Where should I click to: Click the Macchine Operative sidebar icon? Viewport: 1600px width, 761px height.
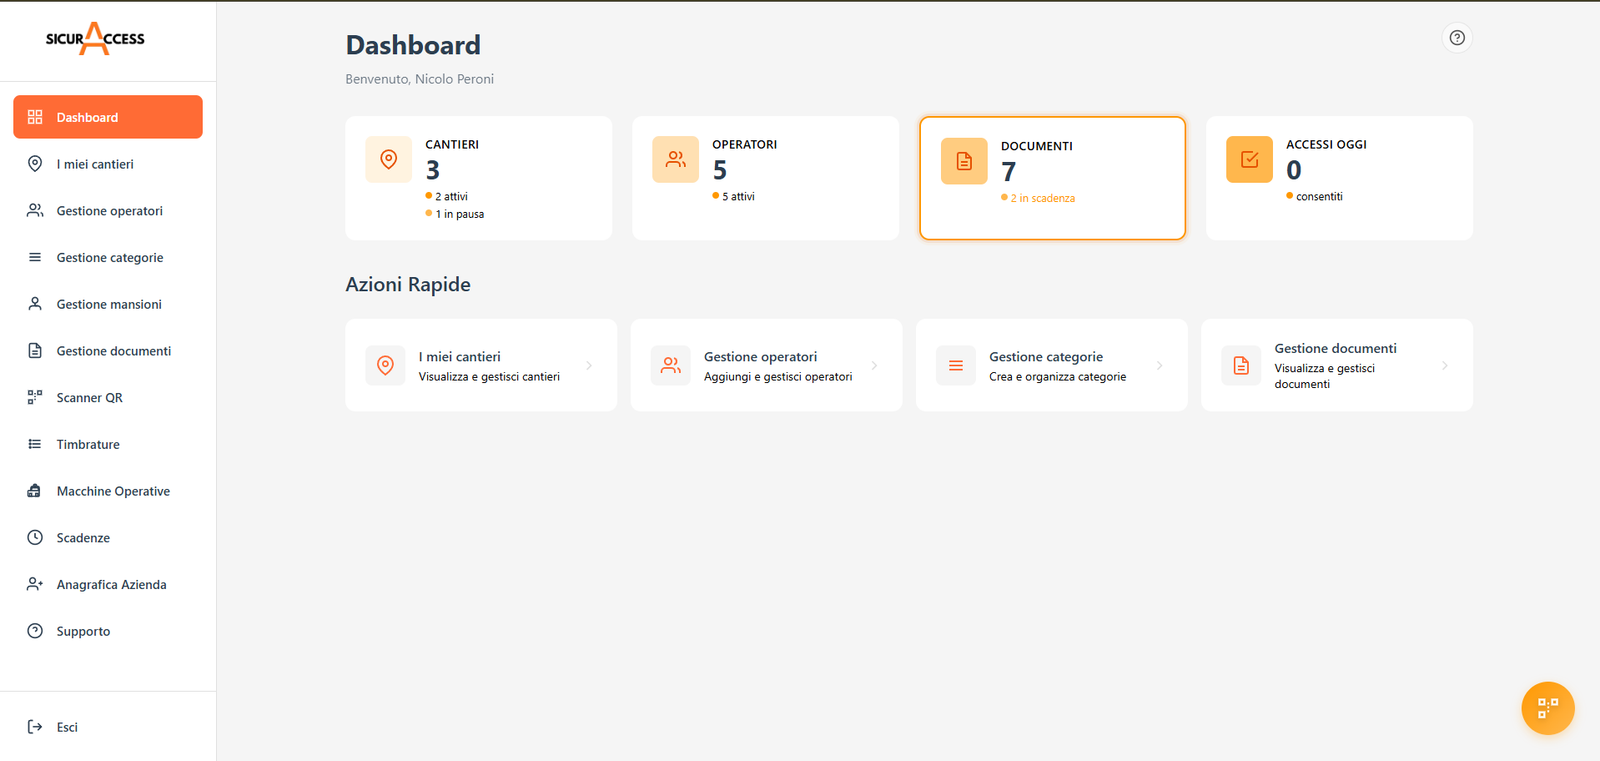point(35,491)
